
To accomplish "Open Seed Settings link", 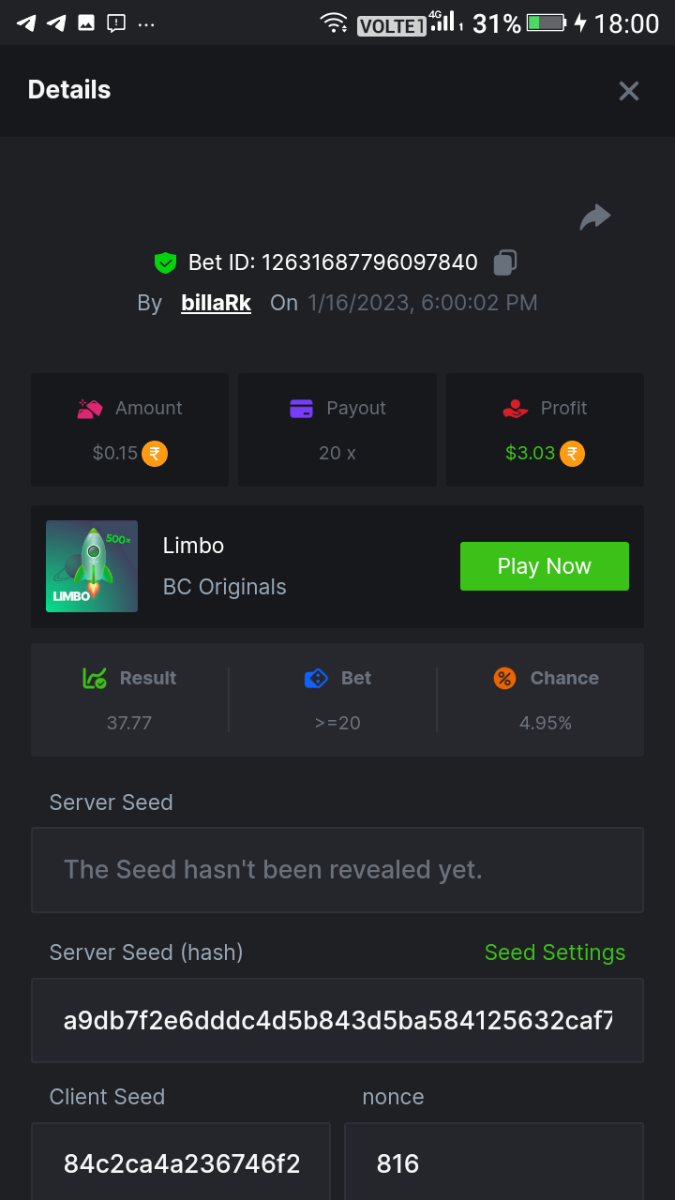I will point(555,952).
